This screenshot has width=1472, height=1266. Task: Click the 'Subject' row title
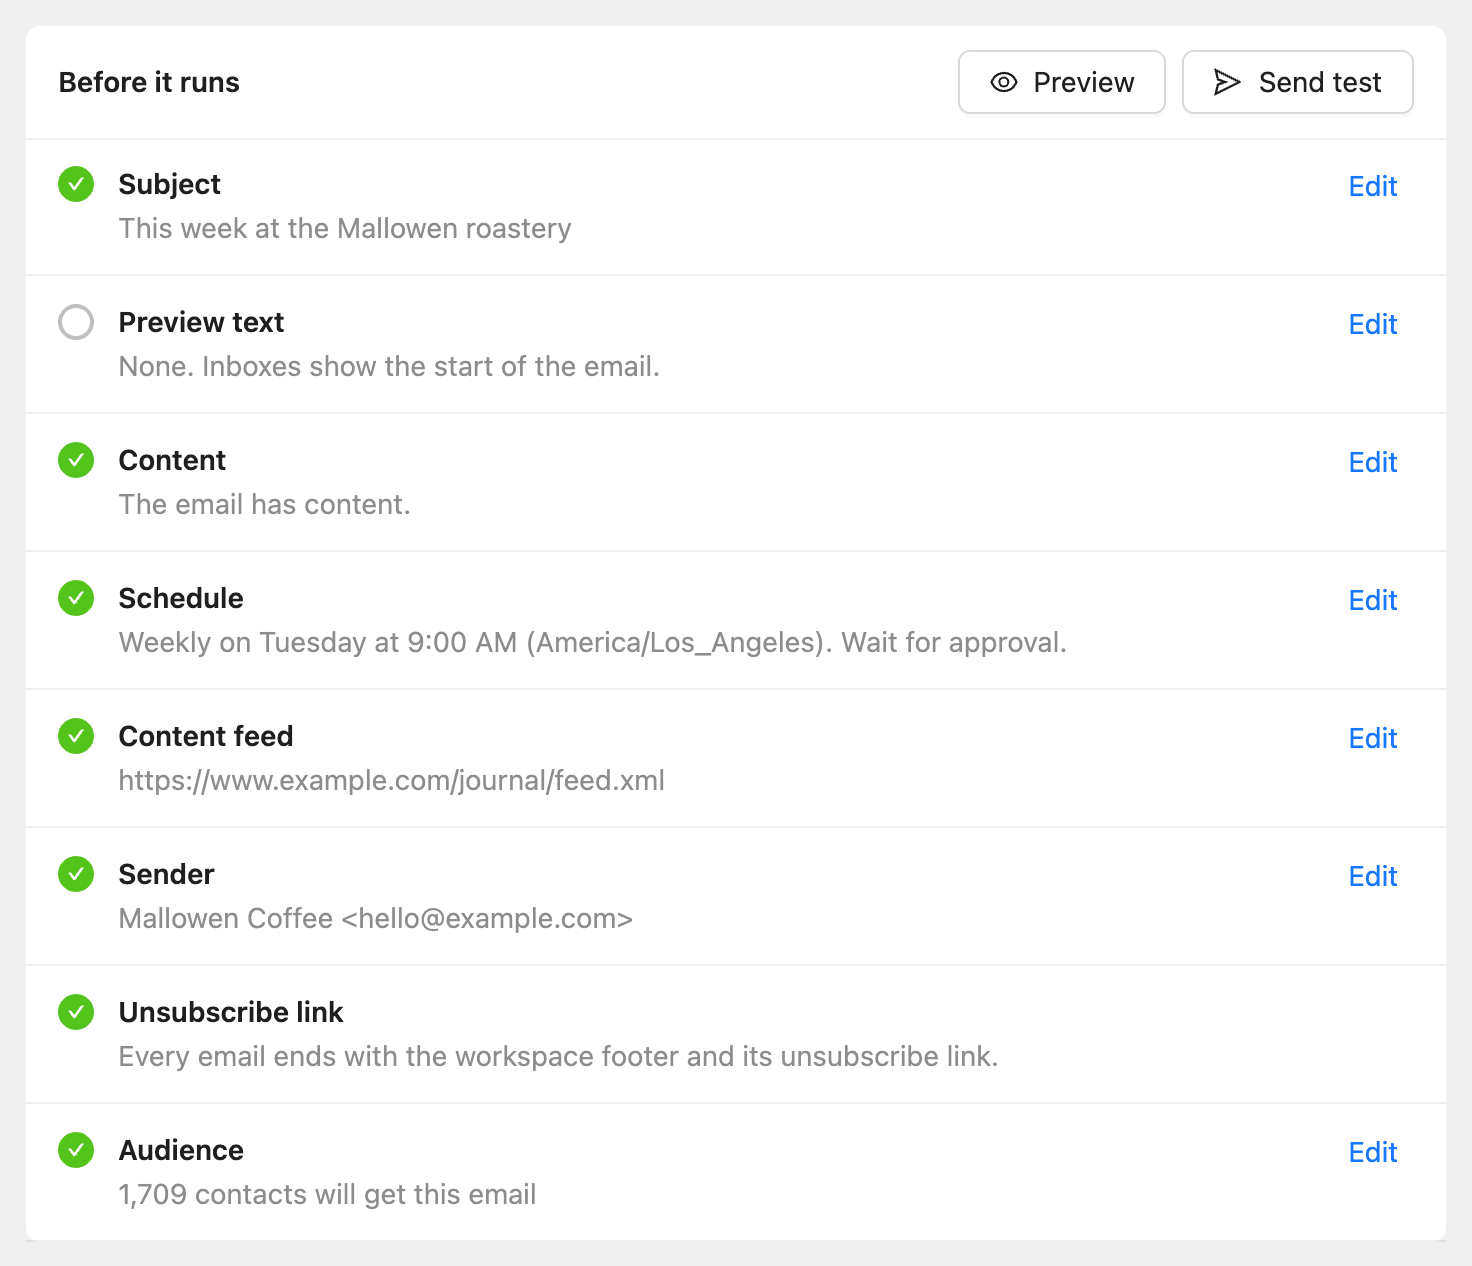(170, 185)
